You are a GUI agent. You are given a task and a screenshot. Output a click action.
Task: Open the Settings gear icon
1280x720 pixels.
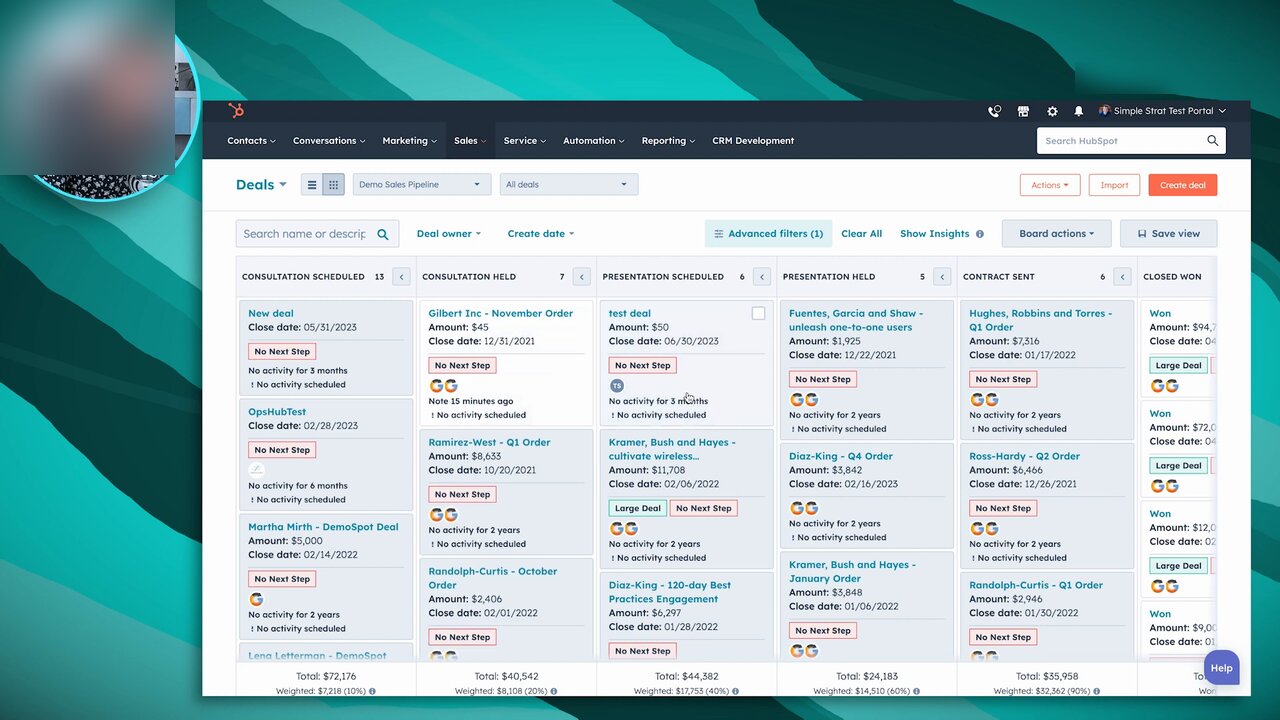pos(1052,112)
